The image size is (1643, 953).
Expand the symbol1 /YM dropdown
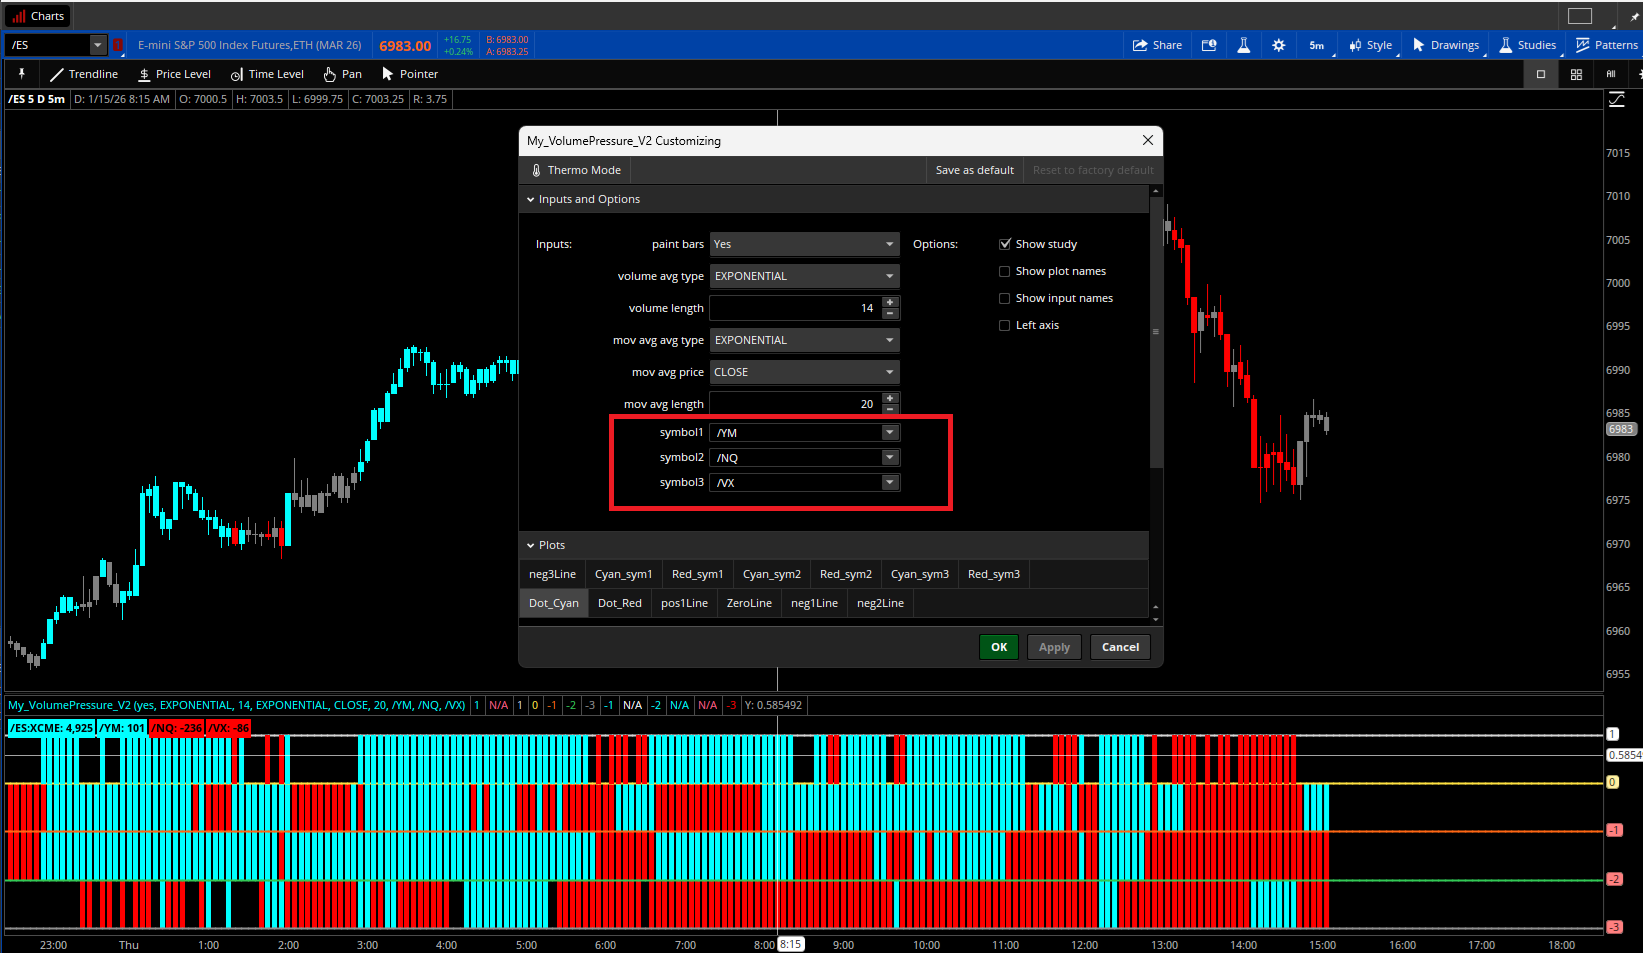click(889, 433)
